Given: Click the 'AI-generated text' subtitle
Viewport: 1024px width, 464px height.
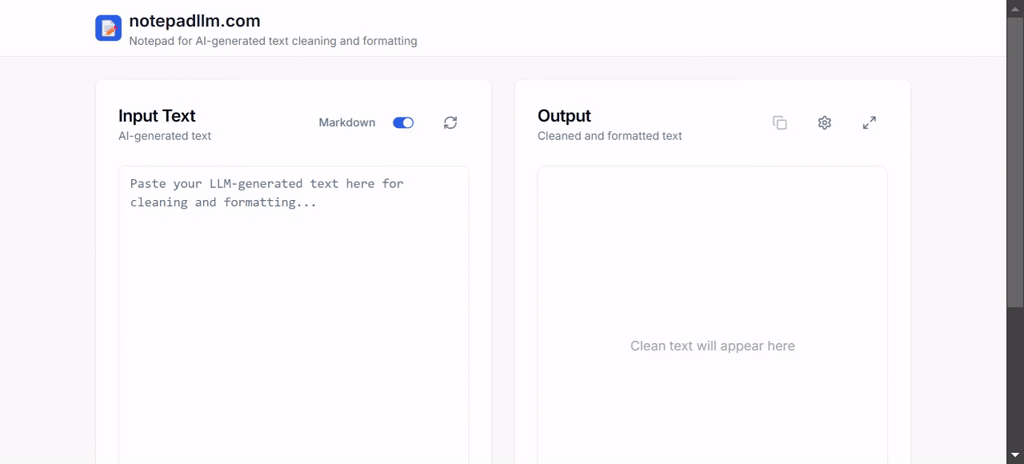Looking at the screenshot, I should pyautogui.click(x=165, y=136).
